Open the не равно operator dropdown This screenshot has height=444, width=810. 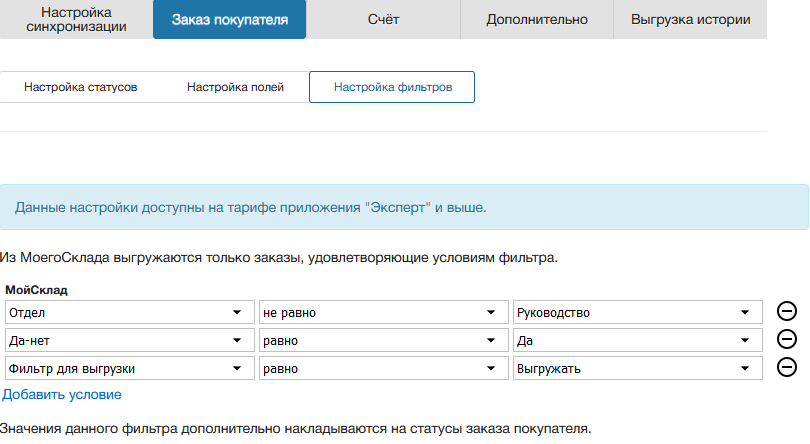click(382, 313)
